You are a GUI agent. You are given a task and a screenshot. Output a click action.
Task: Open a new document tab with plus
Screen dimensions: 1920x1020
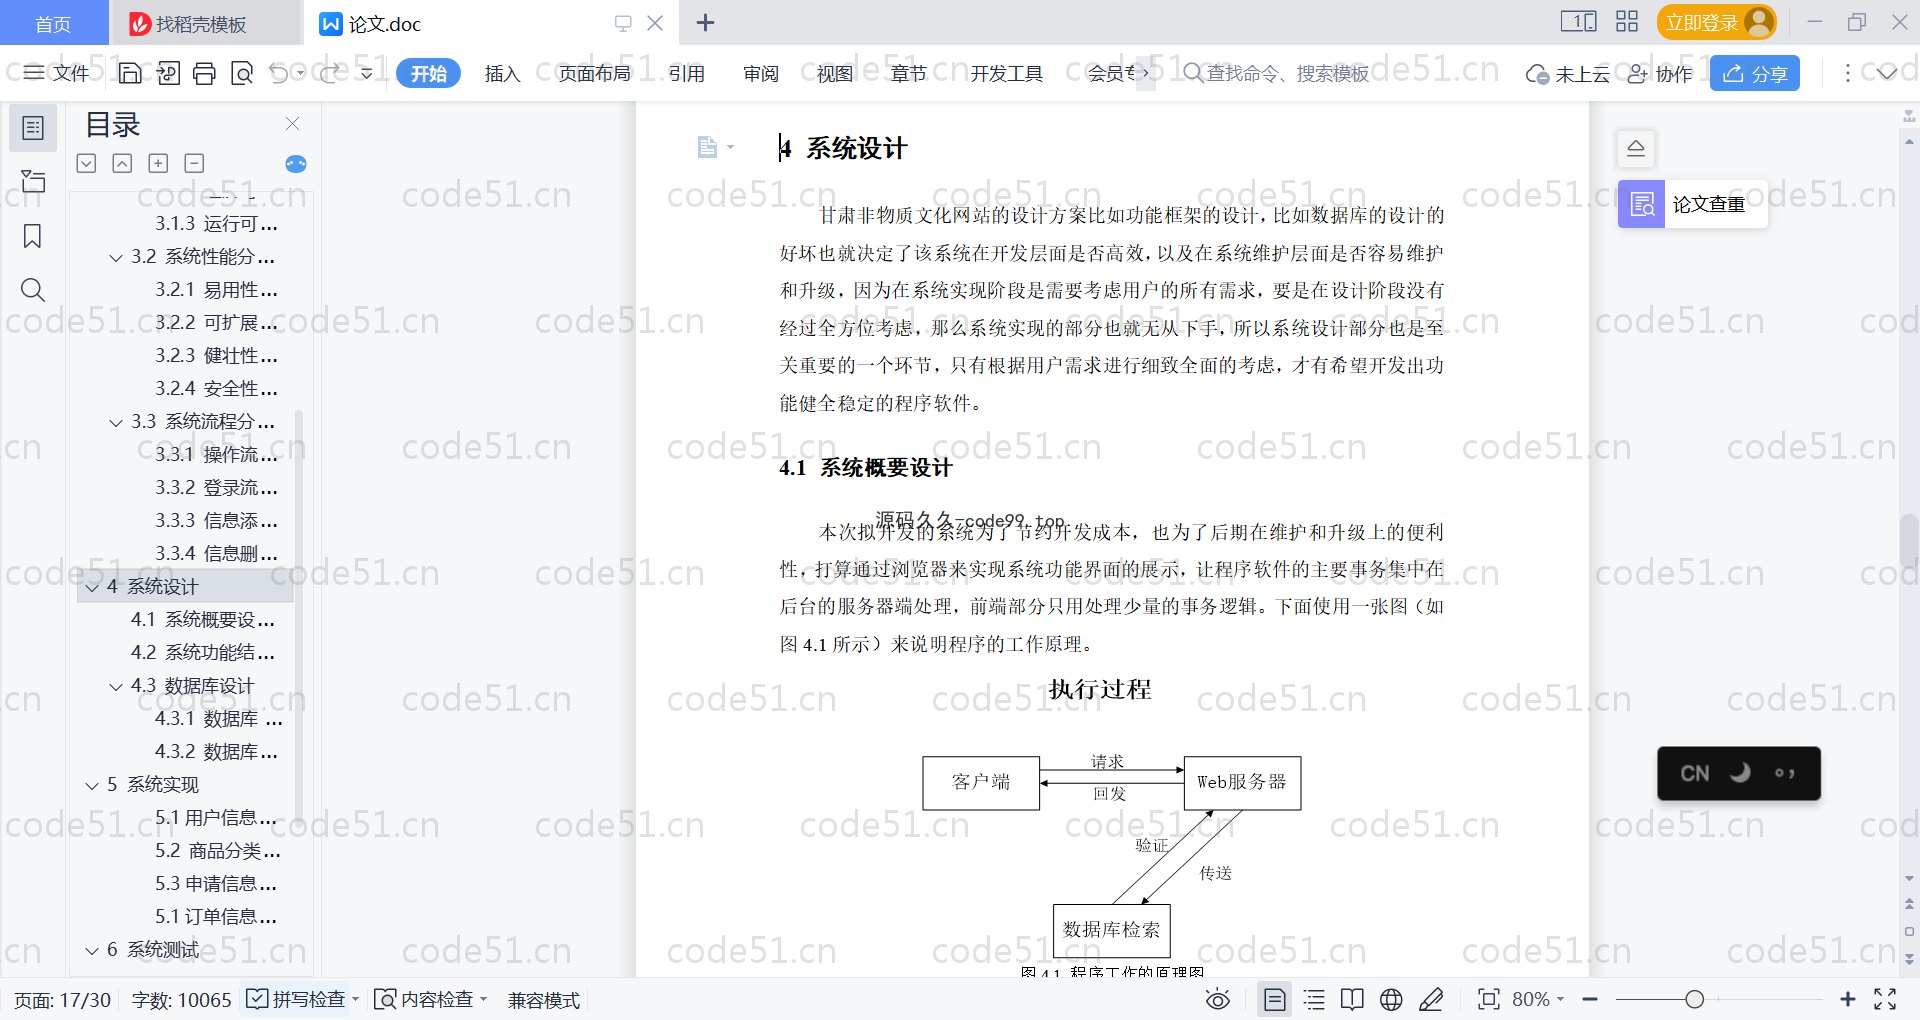click(705, 22)
